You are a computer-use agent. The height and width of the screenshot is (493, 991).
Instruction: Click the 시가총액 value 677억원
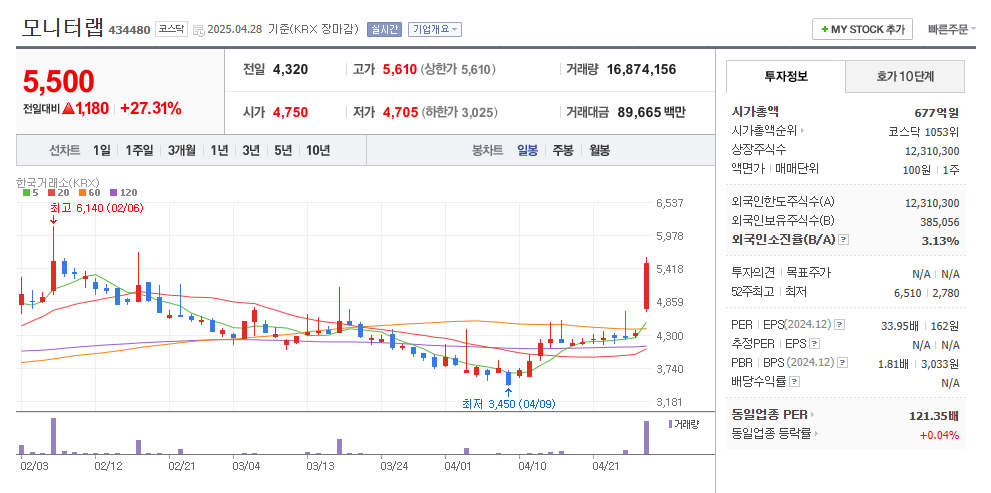tap(937, 113)
